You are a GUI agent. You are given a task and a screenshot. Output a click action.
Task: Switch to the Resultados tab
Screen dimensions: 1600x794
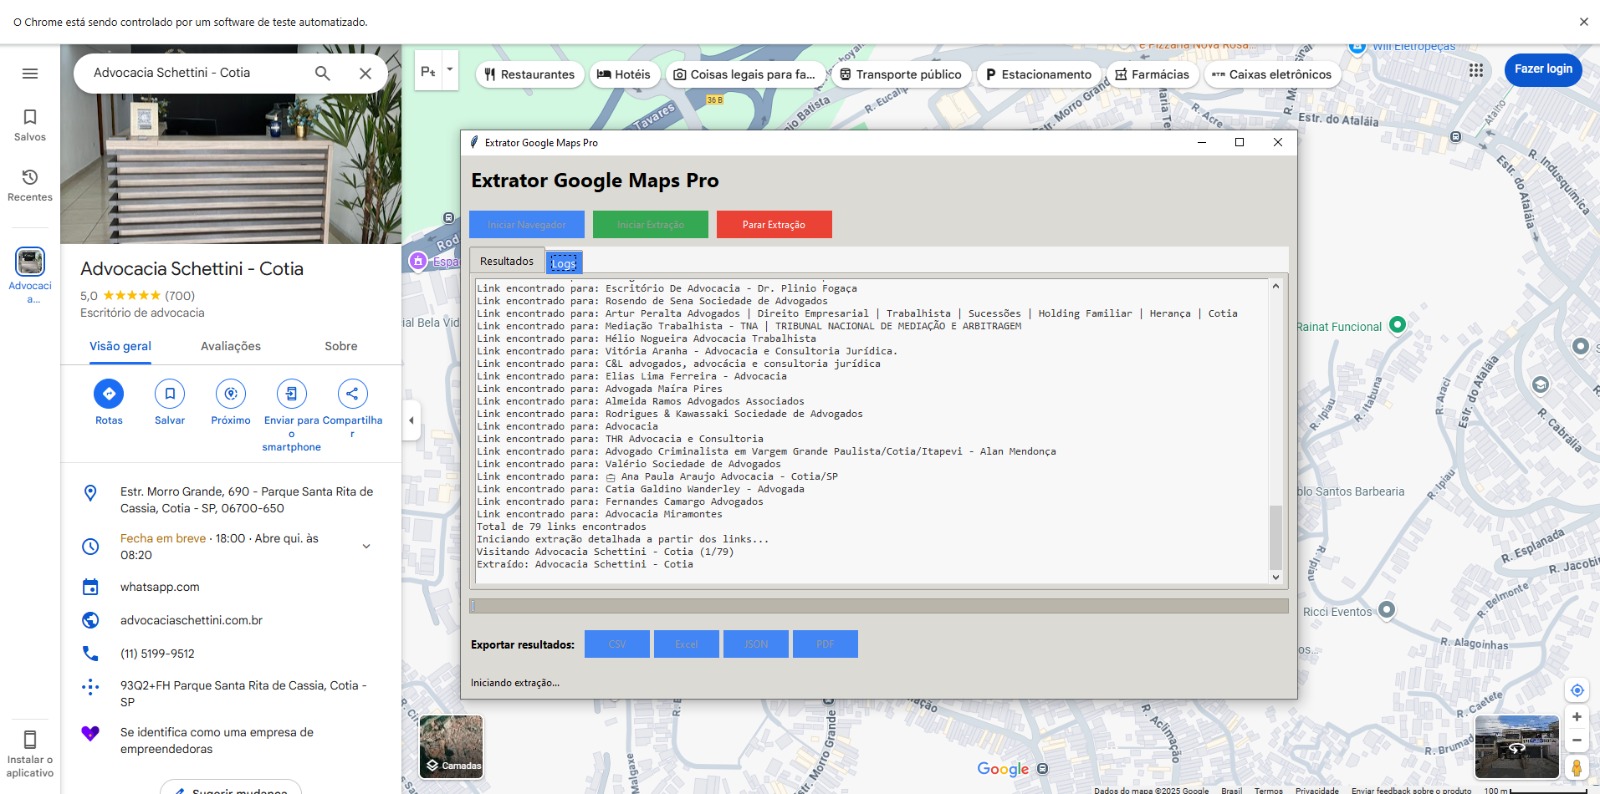[x=507, y=261]
